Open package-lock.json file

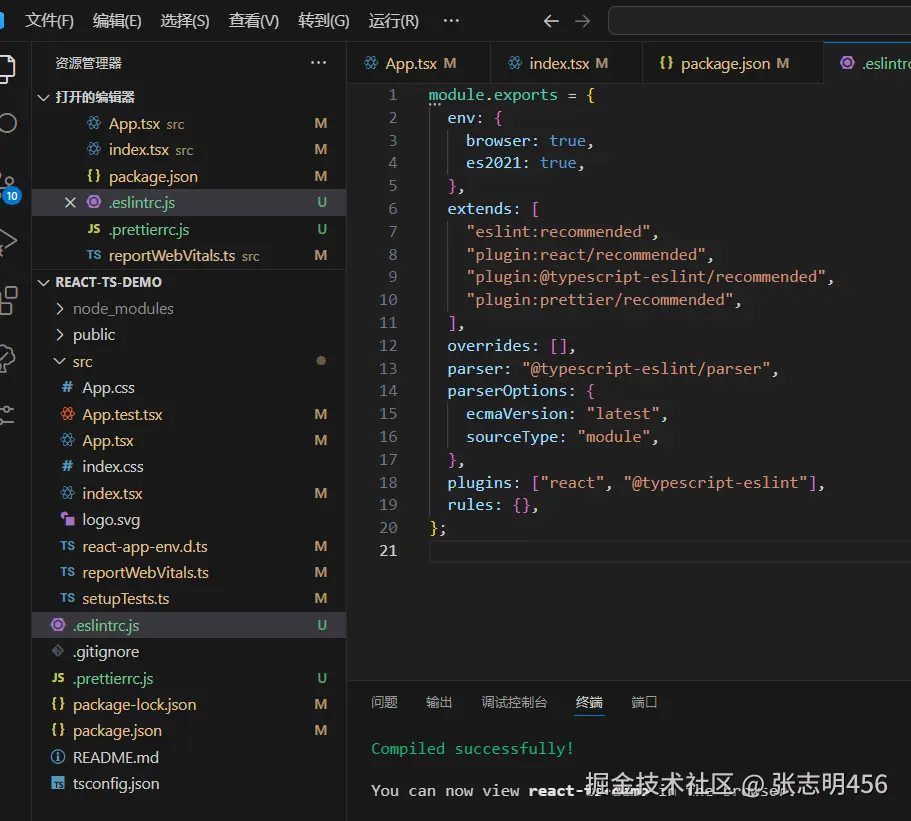[x=189, y=704]
